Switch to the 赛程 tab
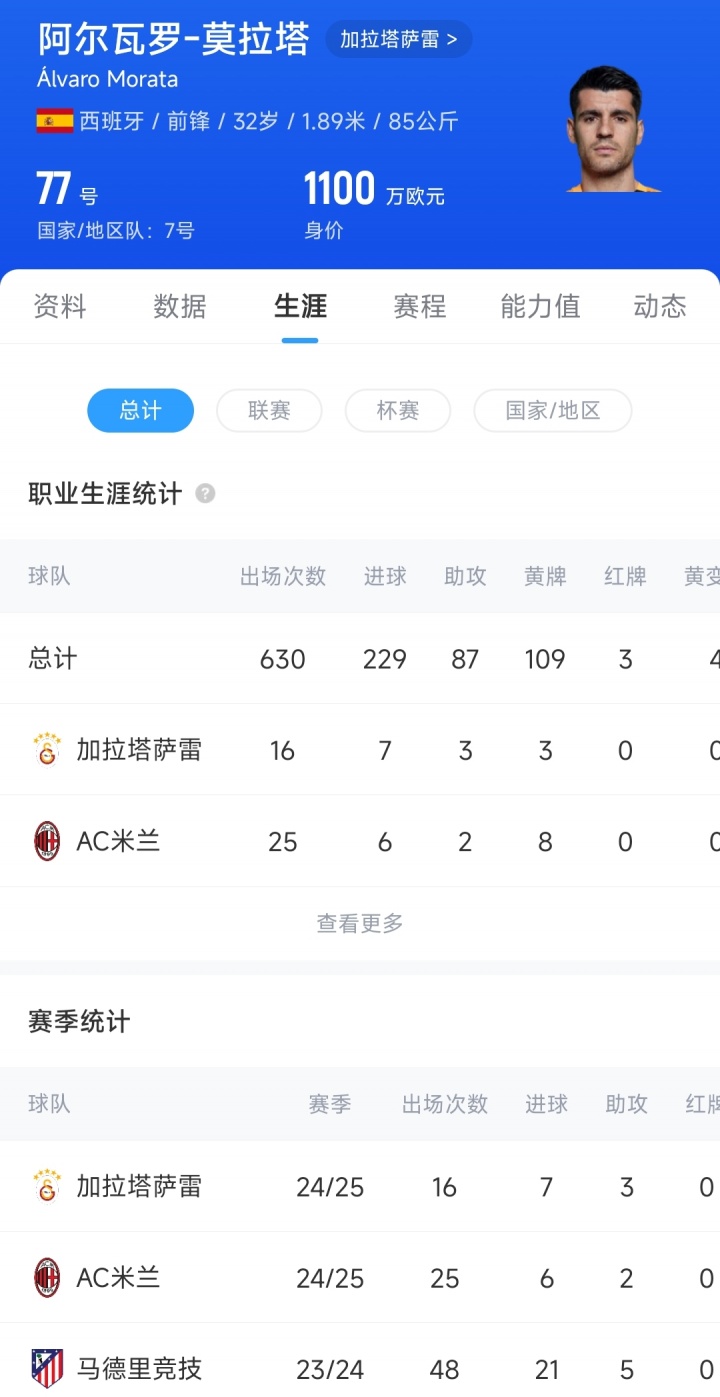Image resolution: width=720 pixels, height=1397 pixels. coord(420,306)
